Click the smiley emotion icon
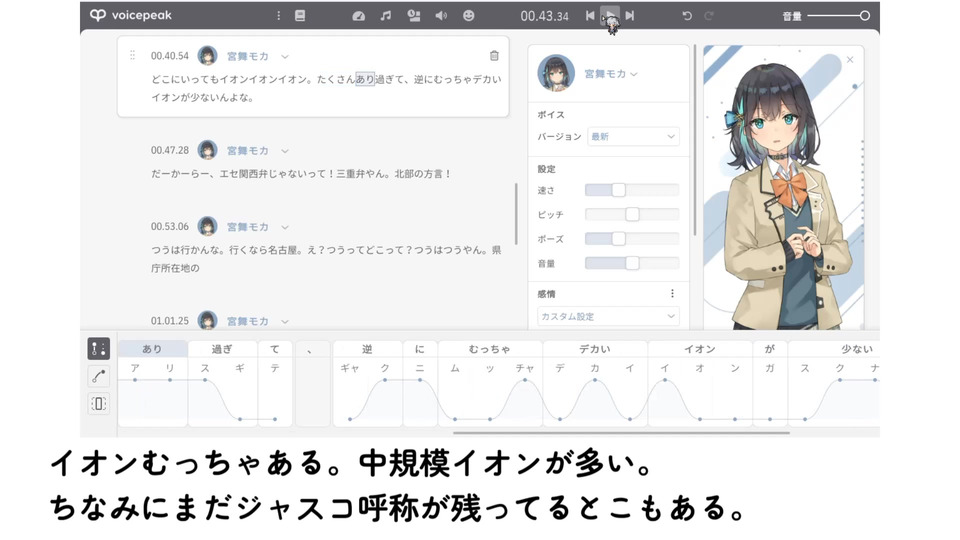This screenshot has width=960, height=540. [x=468, y=16]
